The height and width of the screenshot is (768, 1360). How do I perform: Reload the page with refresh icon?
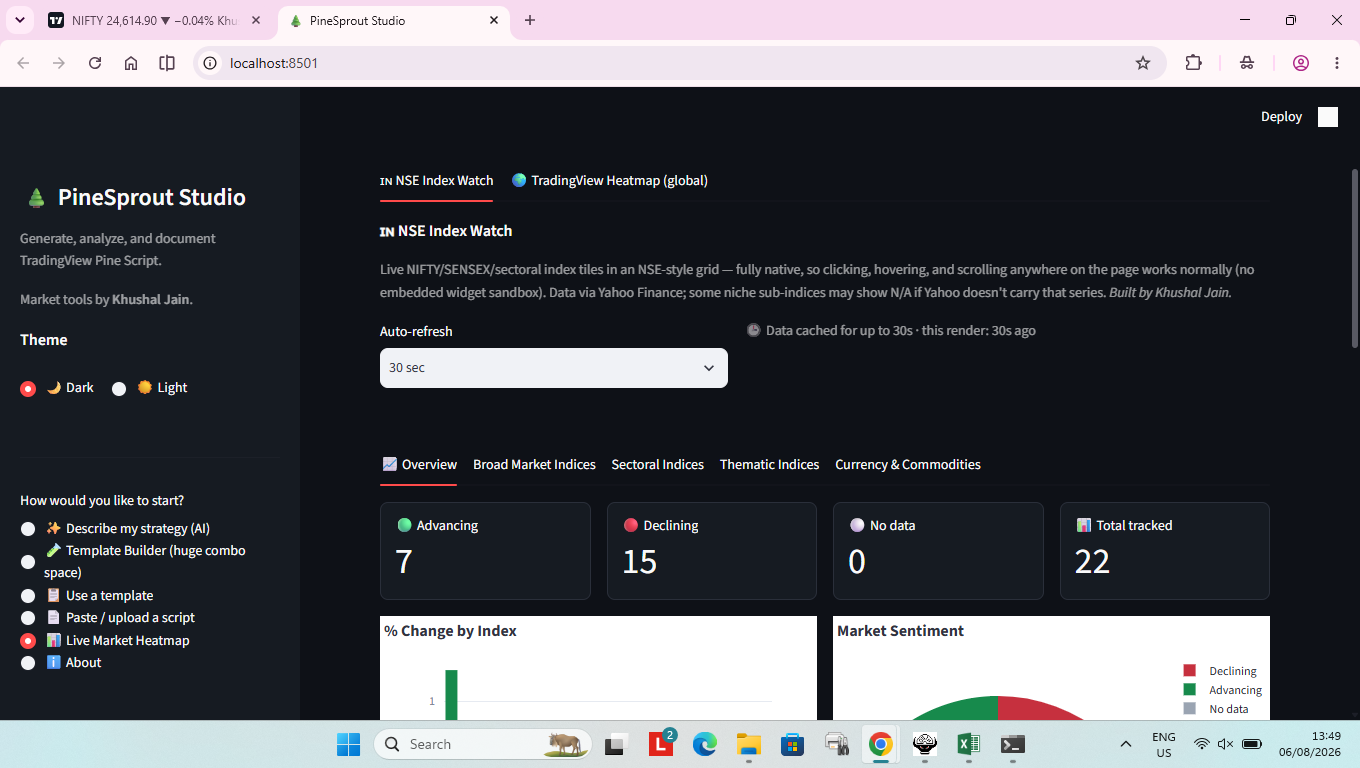tap(95, 63)
